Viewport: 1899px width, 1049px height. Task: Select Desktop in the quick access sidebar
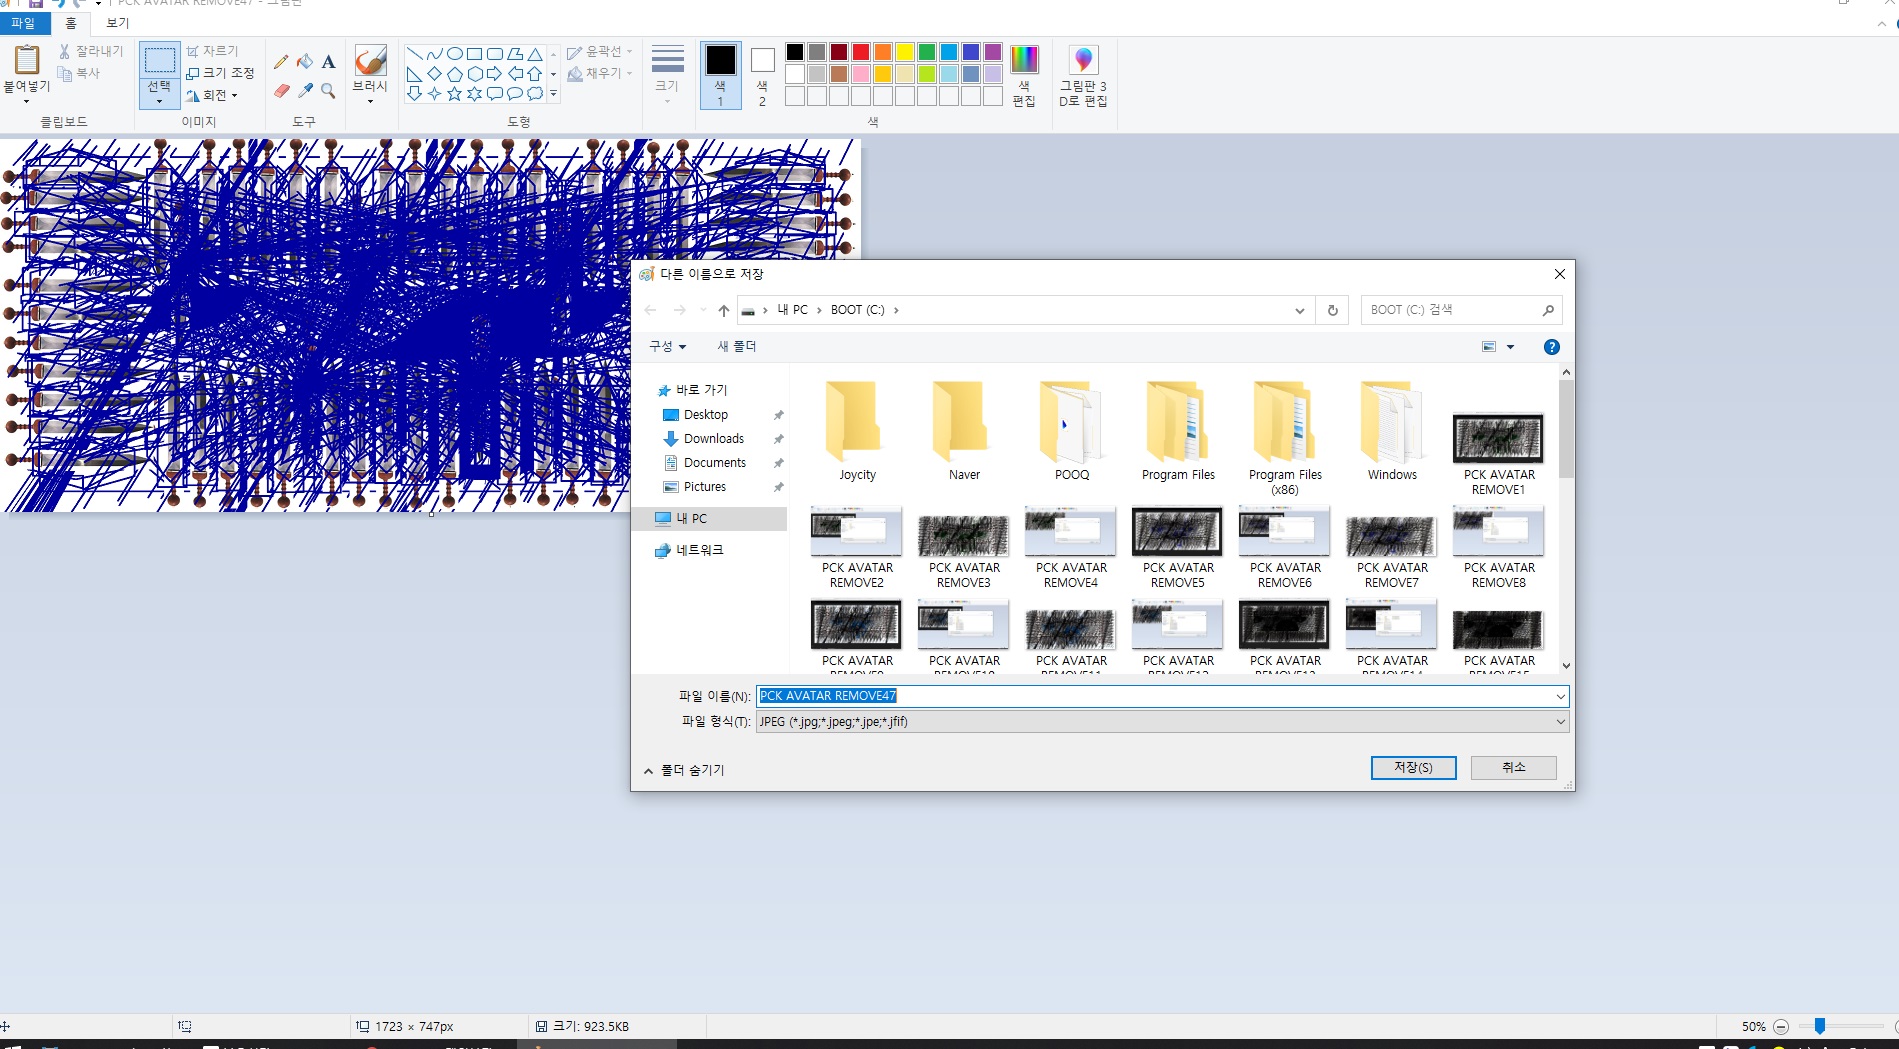pyautogui.click(x=706, y=415)
